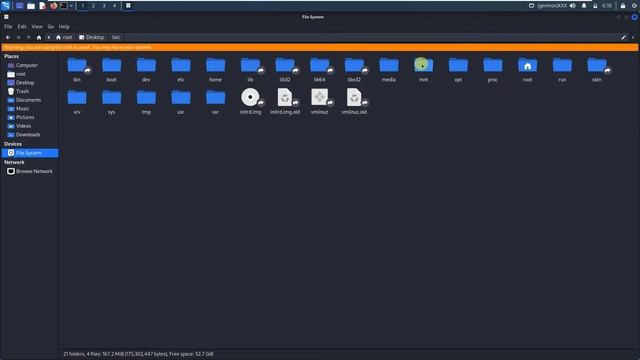Launch the terminal from the top panel
The height and width of the screenshot is (360, 640).
tap(64, 6)
